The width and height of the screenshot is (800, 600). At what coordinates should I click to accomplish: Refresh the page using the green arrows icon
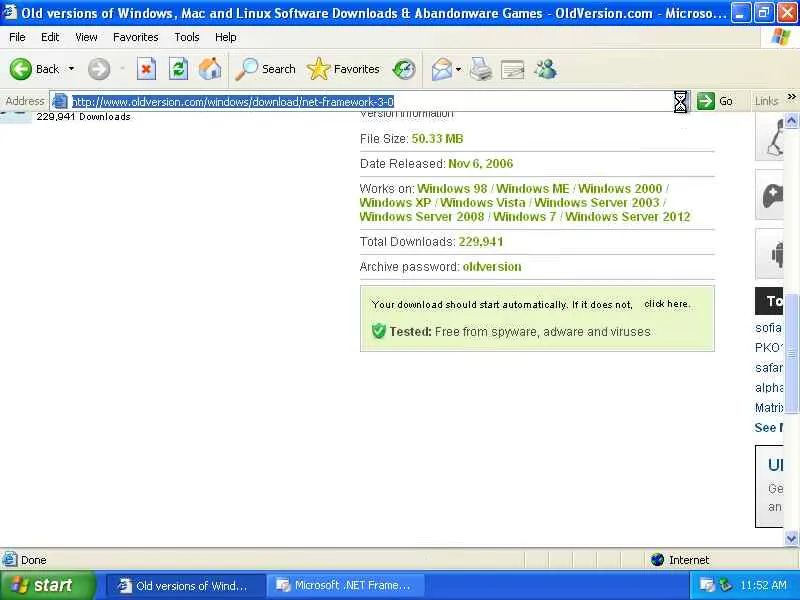coord(178,69)
